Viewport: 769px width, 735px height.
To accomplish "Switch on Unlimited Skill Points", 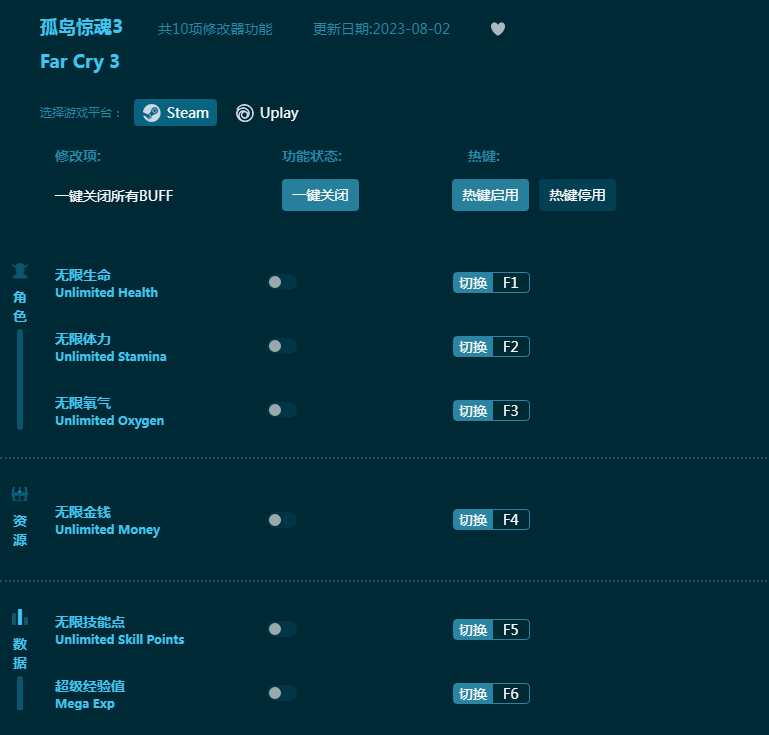I will [x=282, y=629].
